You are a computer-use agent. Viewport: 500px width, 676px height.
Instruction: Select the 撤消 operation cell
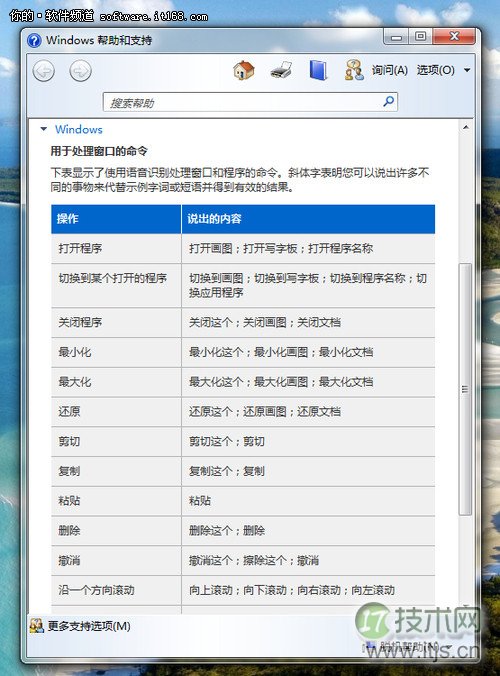click(116, 561)
